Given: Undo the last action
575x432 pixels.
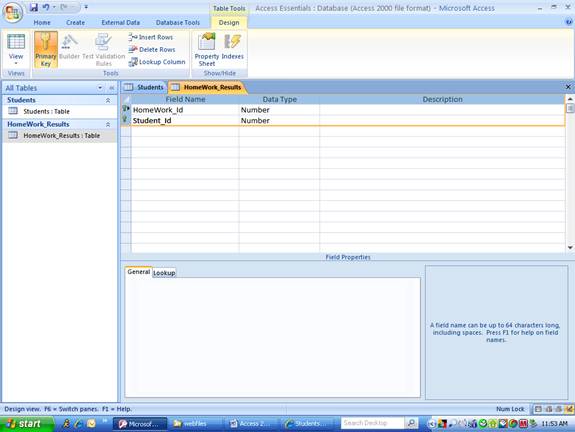Looking at the screenshot, I should click(x=46, y=7).
